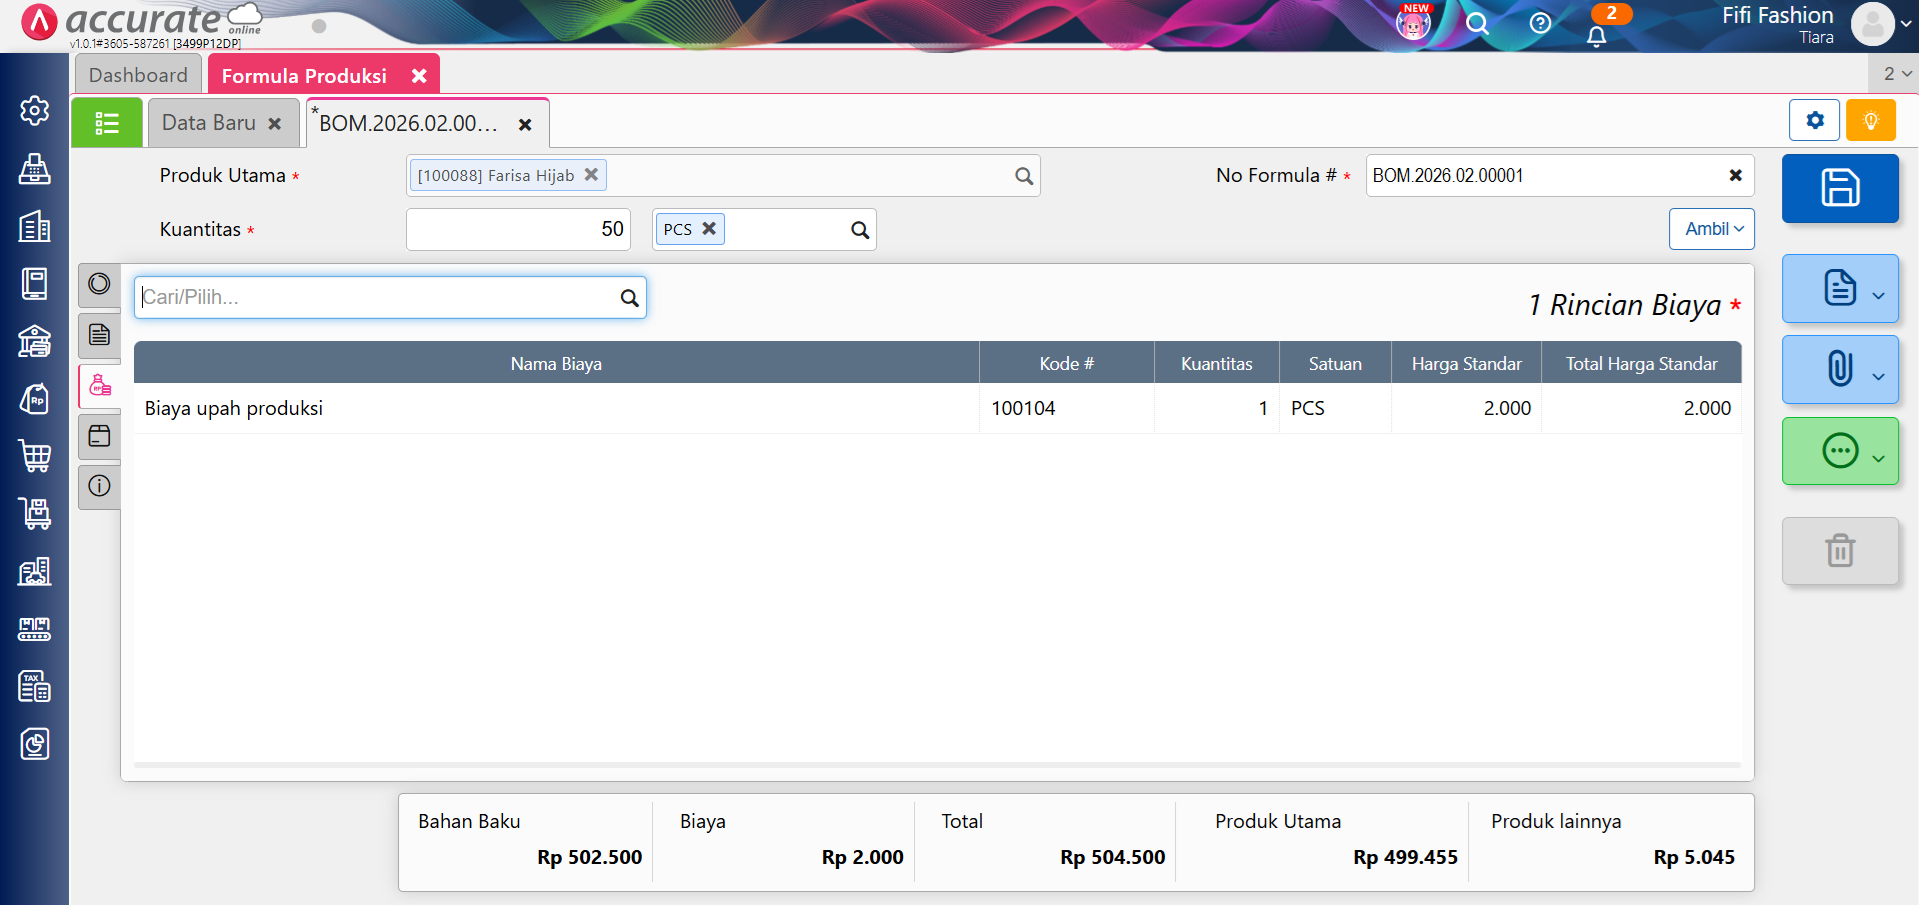Open the green list view button
This screenshot has width=1919, height=905.
coord(107,123)
